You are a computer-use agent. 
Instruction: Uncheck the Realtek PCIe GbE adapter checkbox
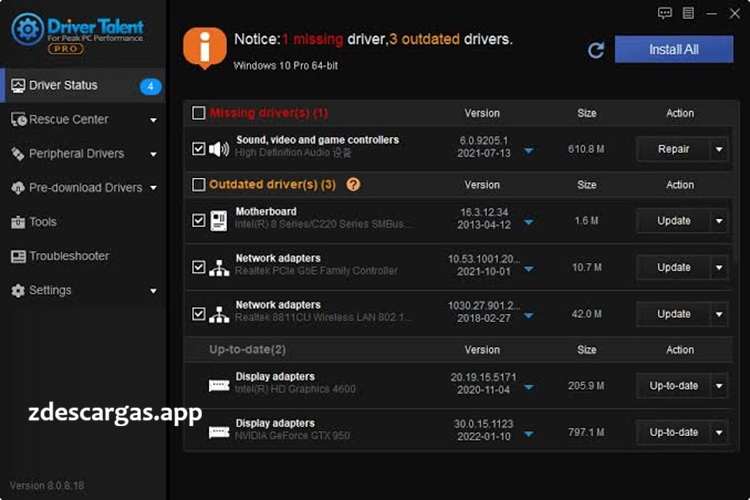click(199, 267)
